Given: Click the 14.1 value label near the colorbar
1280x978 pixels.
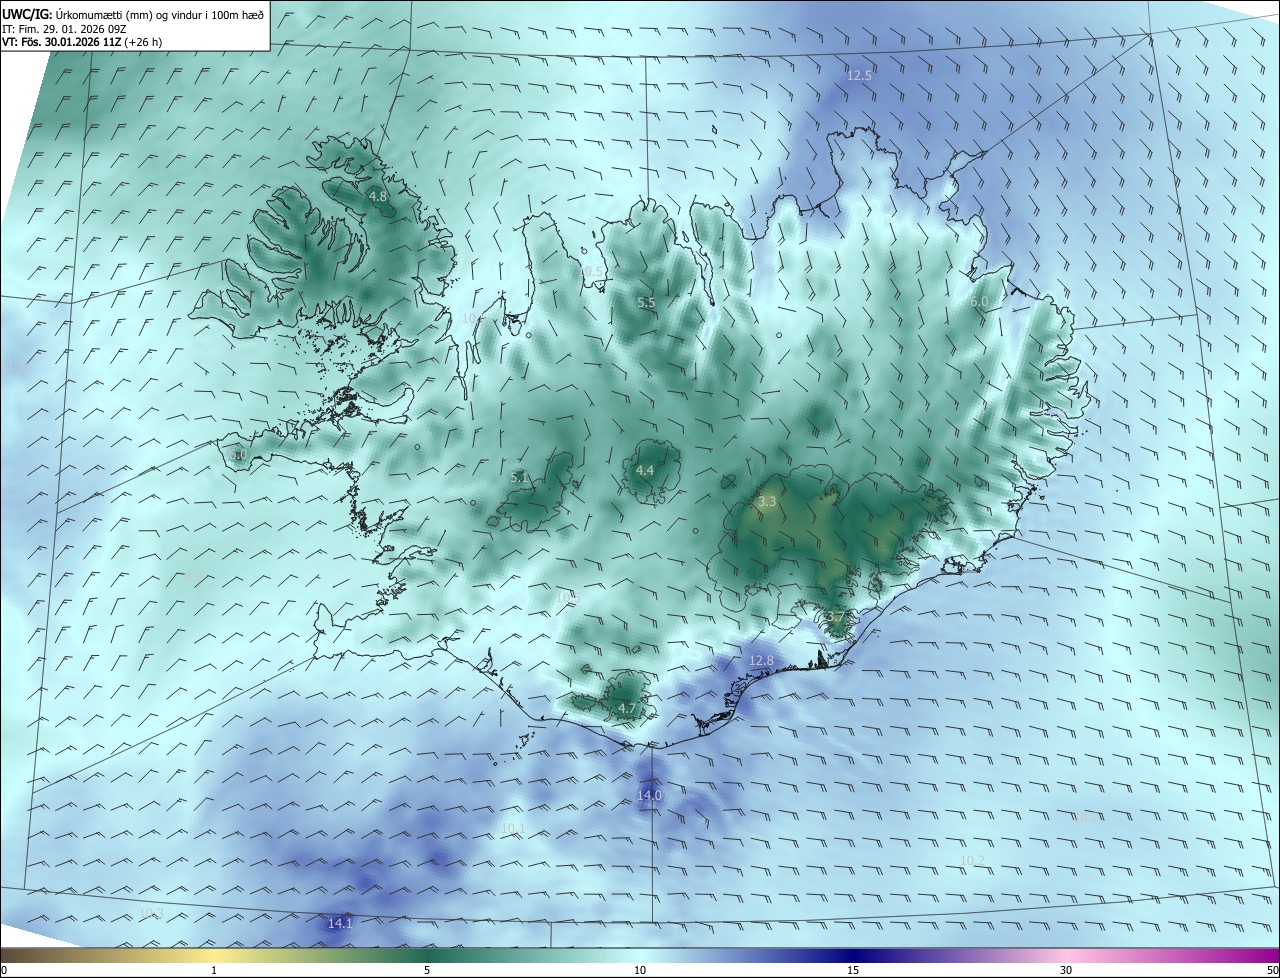Looking at the screenshot, I should click(340, 923).
